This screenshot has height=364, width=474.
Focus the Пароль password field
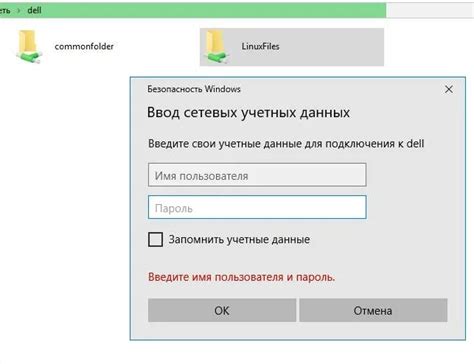257,207
